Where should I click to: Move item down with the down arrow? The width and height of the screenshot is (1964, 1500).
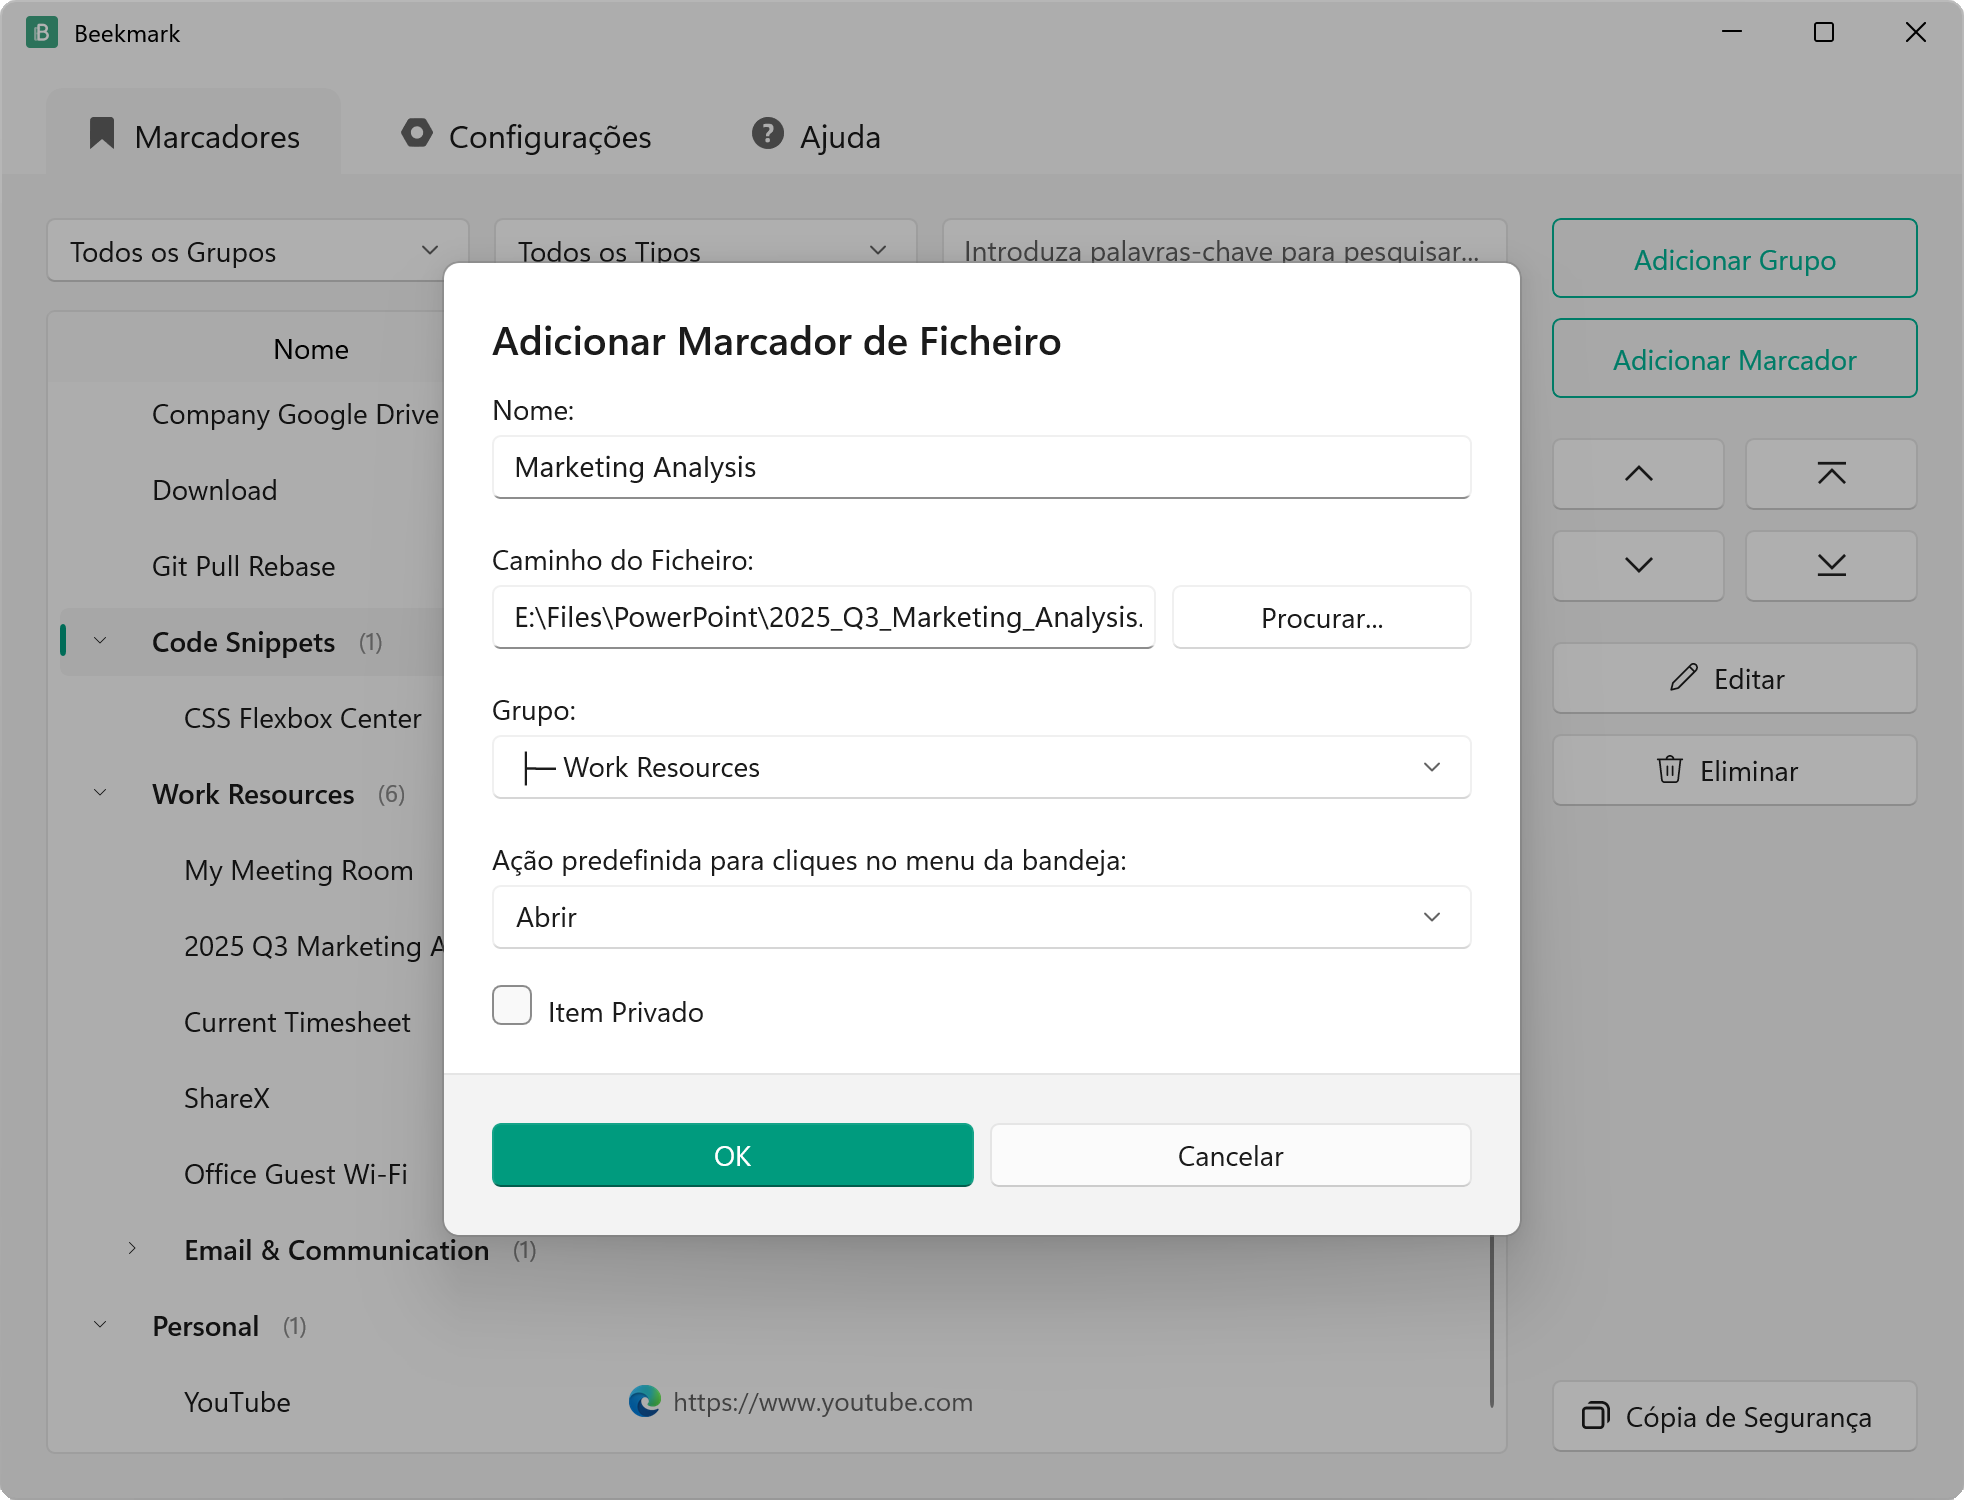click(x=1638, y=566)
